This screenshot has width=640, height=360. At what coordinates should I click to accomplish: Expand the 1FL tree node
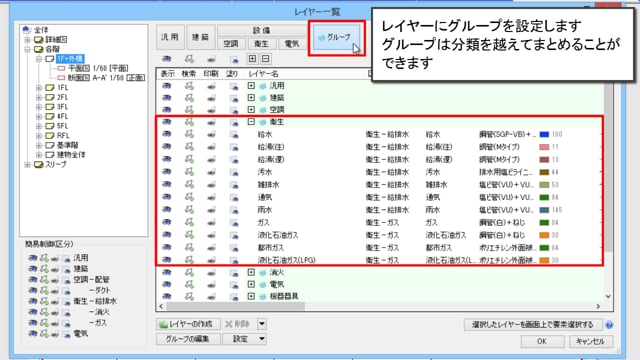click(39, 88)
